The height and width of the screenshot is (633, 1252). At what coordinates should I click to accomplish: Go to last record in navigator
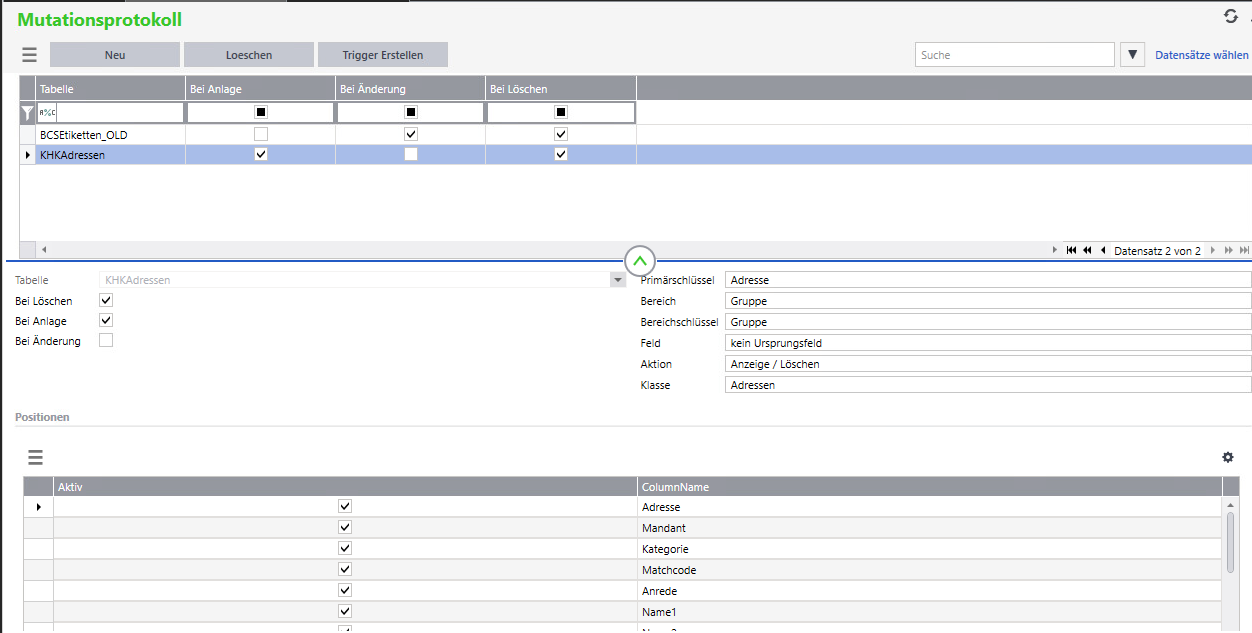(x=1244, y=251)
